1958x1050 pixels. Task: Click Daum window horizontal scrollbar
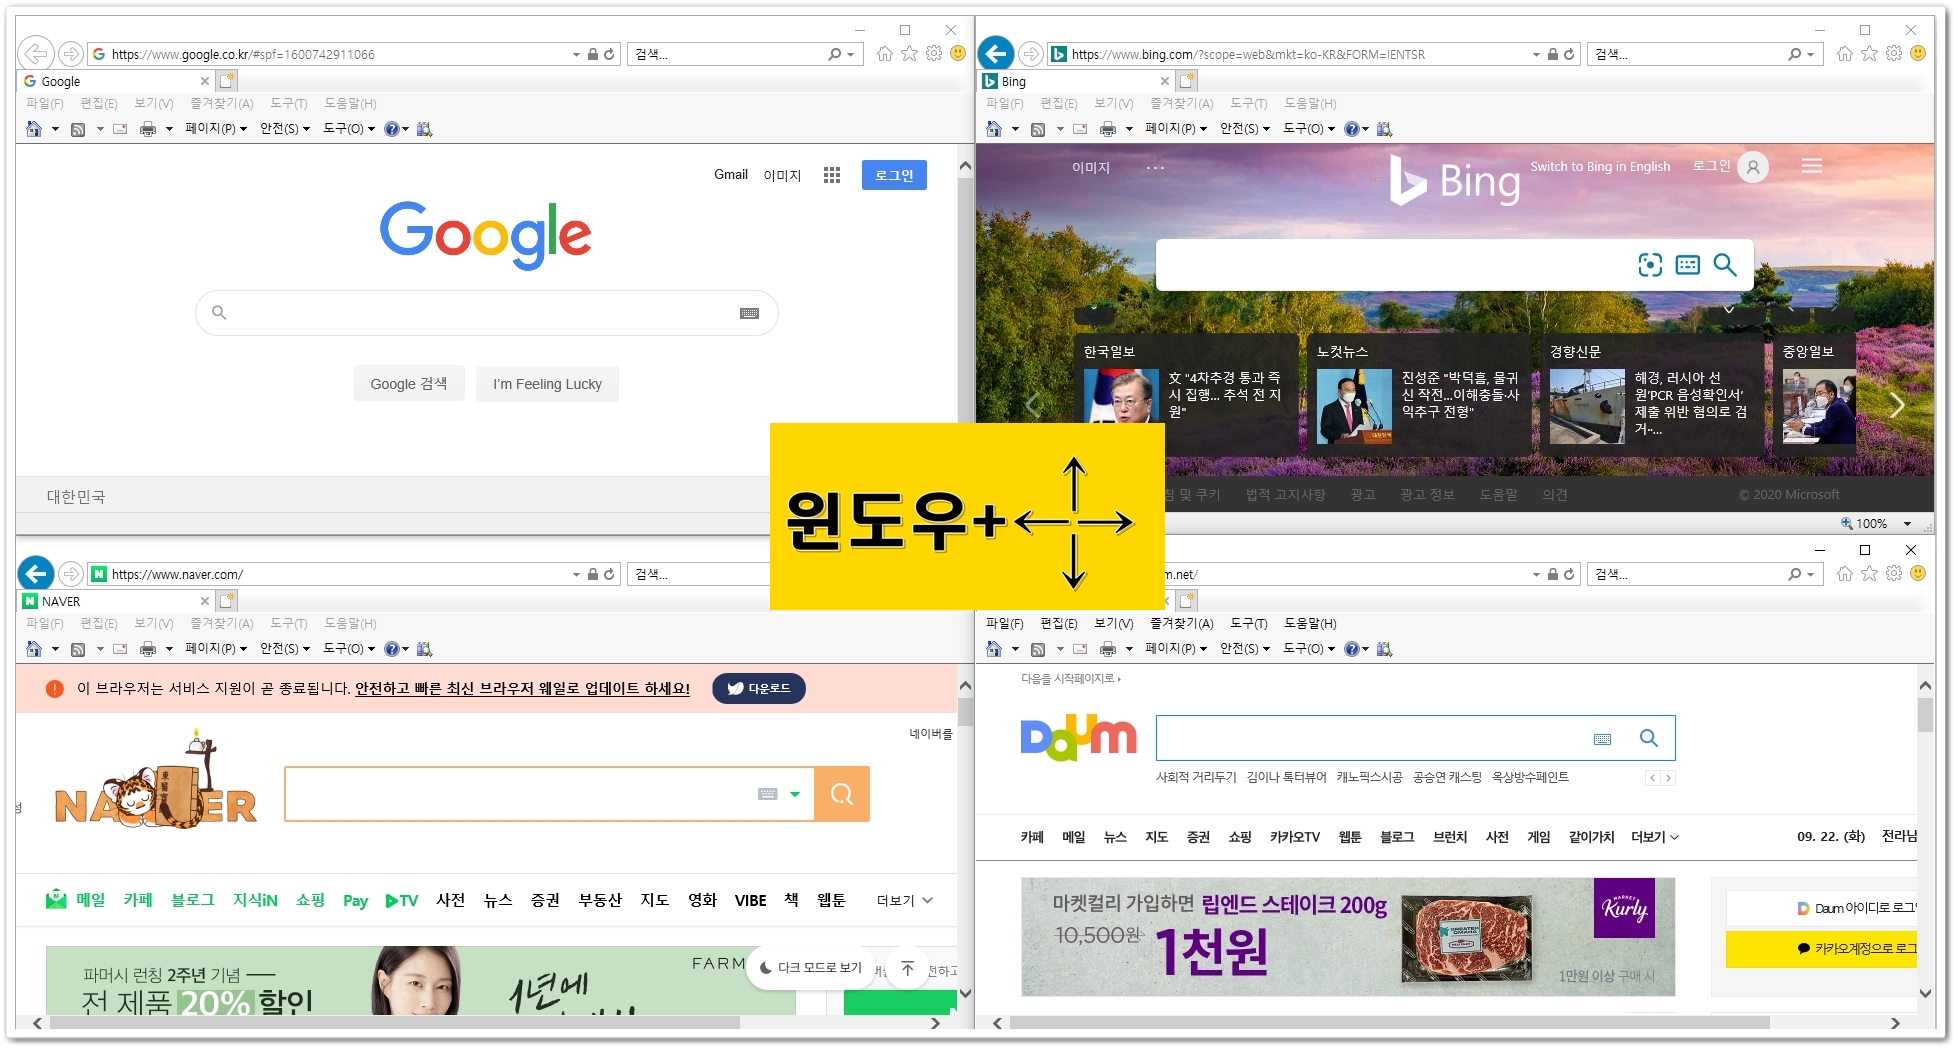pyautogui.click(x=1389, y=1023)
